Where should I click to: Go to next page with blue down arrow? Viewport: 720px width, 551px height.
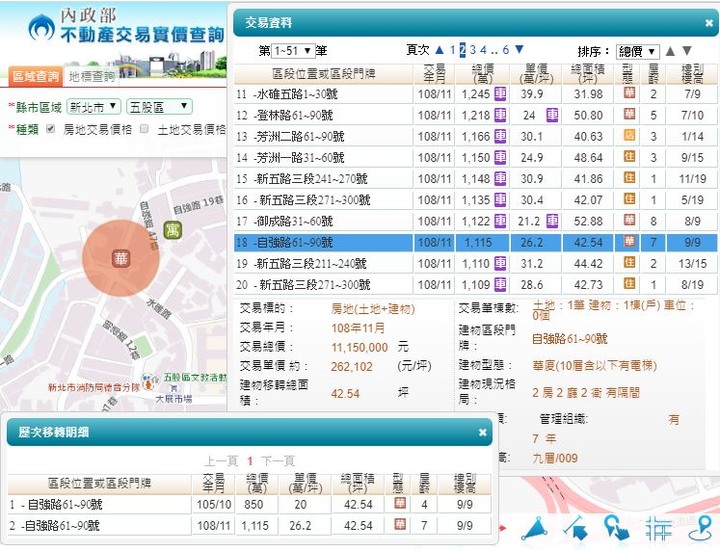click(x=519, y=49)
